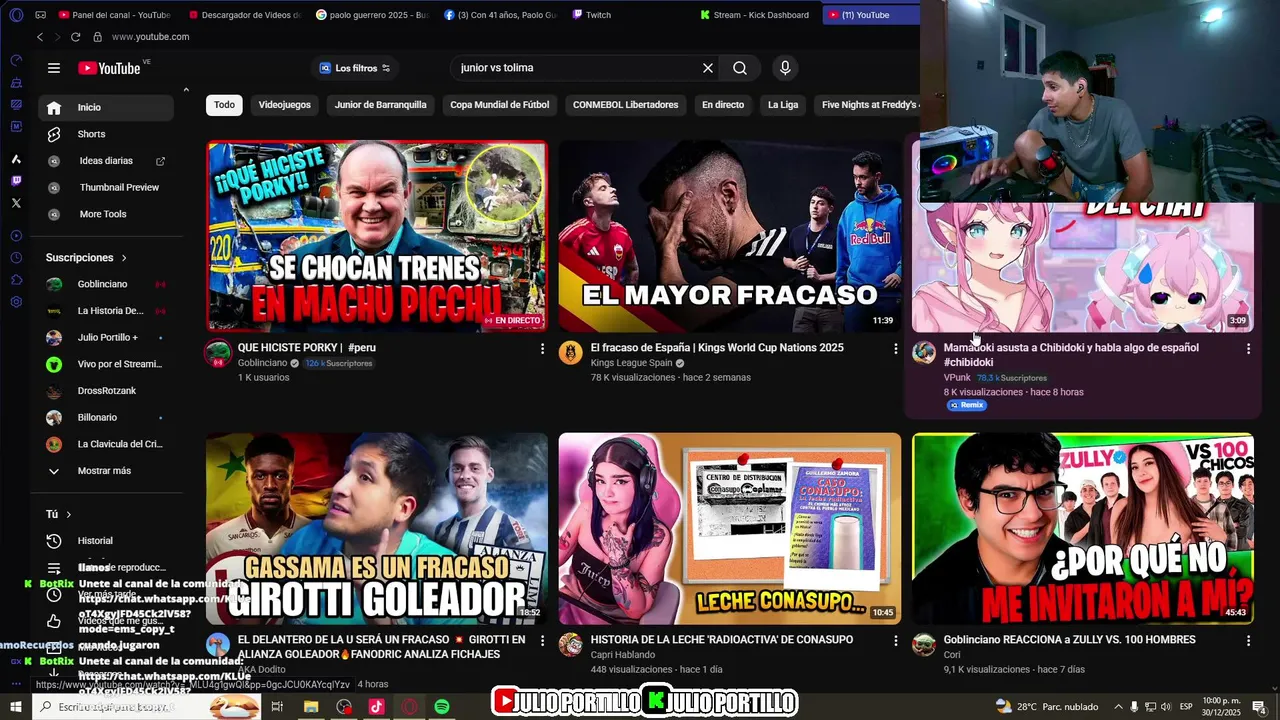Switch to the Stream - Kick Dashboard tab
Viewport: 1280px width, 720px height.
756,15
